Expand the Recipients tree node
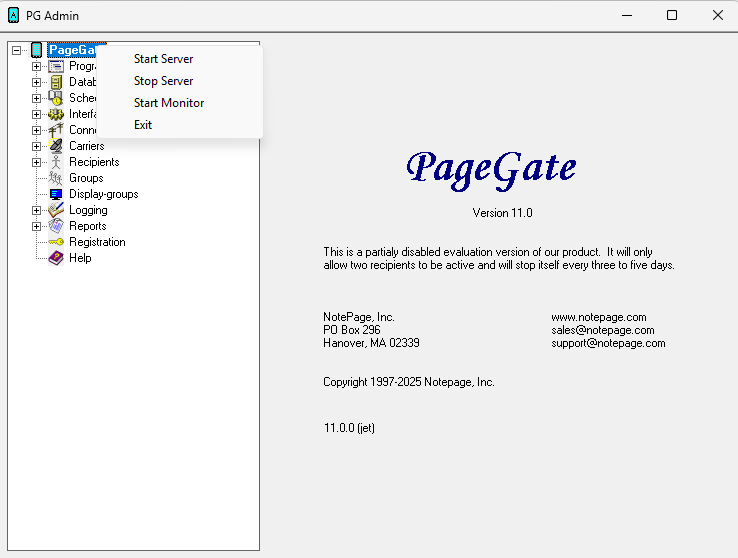The height and width of the screenshot is (558, 738). pos(36,162)
